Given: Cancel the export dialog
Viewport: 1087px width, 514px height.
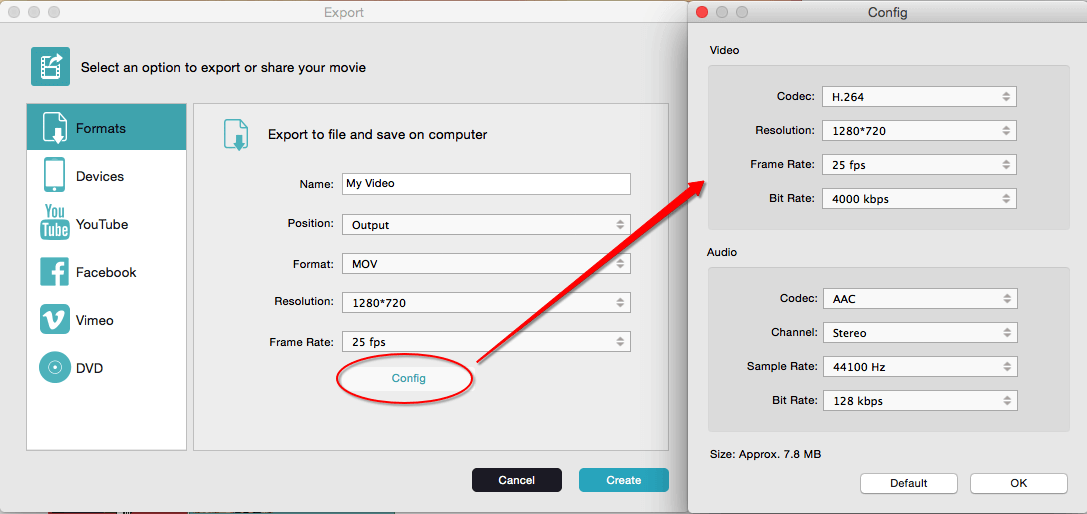Looking at the screenshot, I should 516,480.
